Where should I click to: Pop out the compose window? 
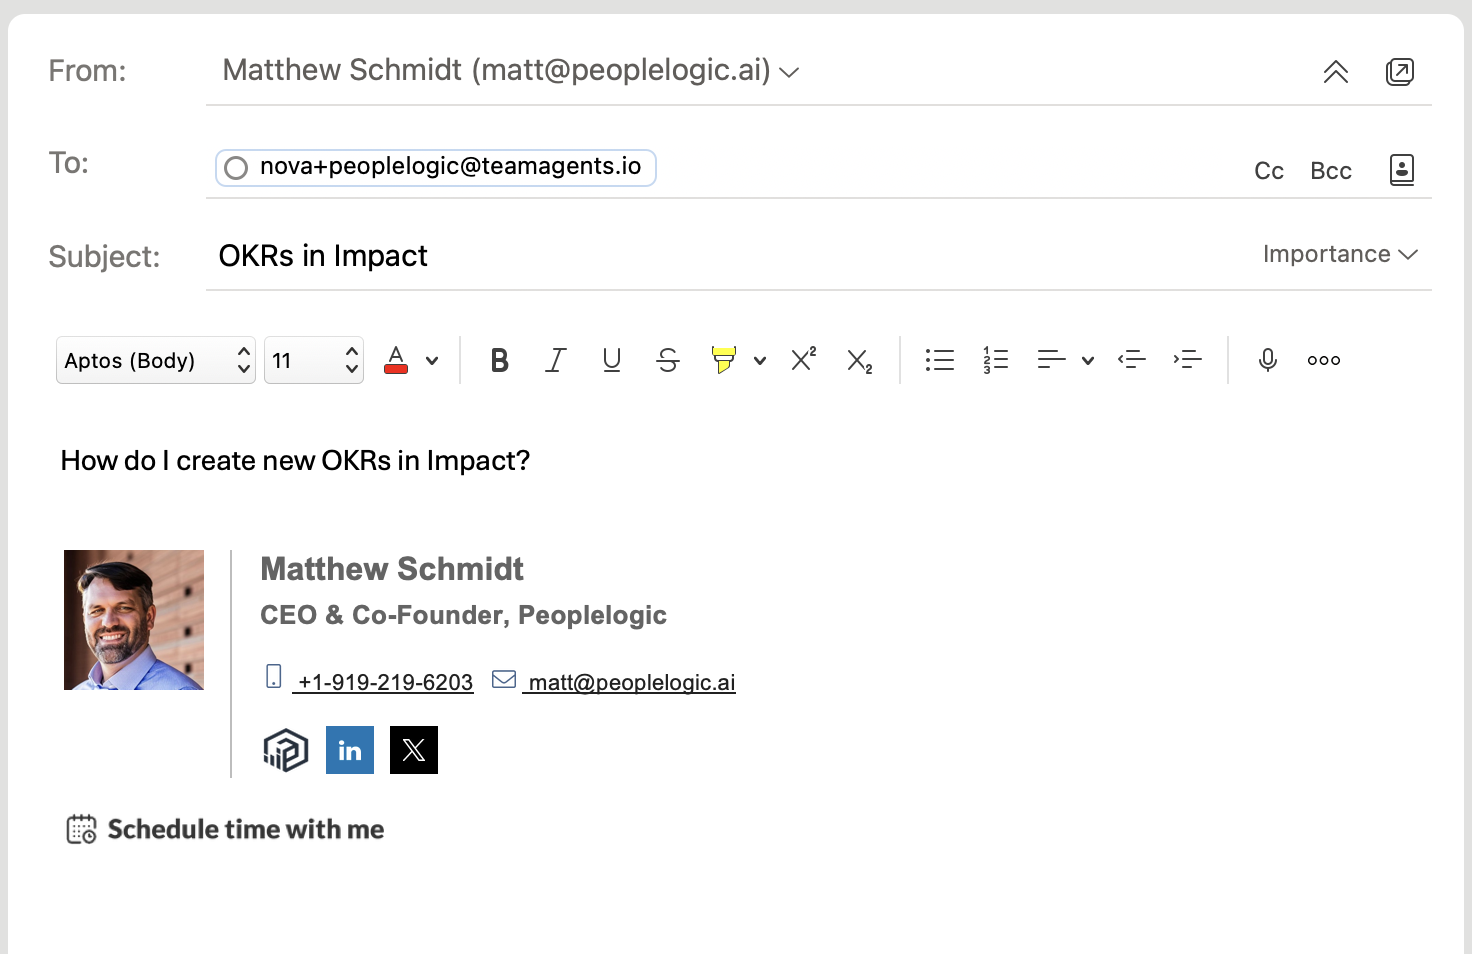pos(1400,71)
